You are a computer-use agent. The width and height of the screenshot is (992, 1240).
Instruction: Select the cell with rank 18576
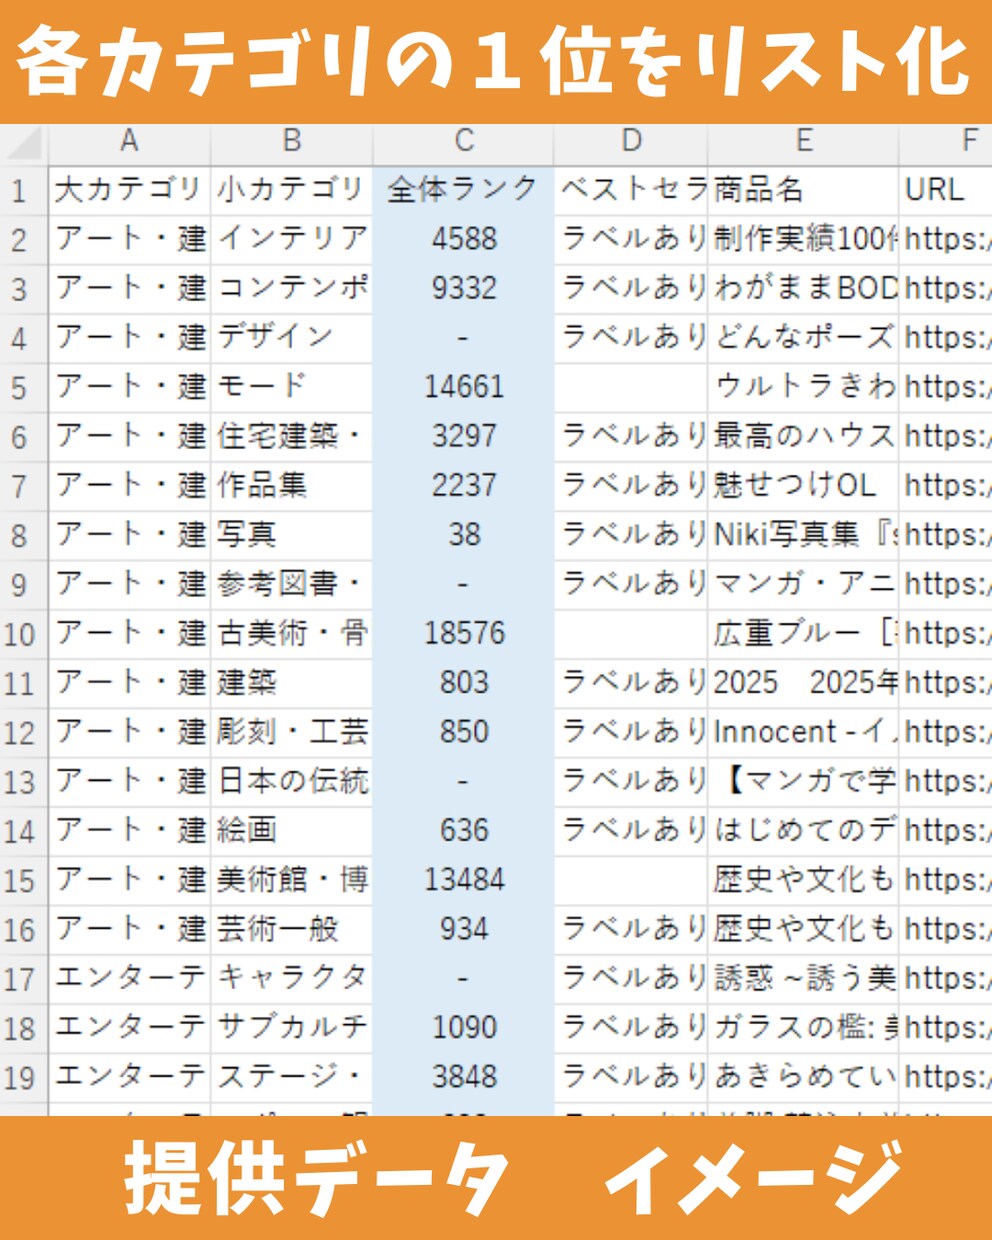pyautogui.click(x=463, y=634)
